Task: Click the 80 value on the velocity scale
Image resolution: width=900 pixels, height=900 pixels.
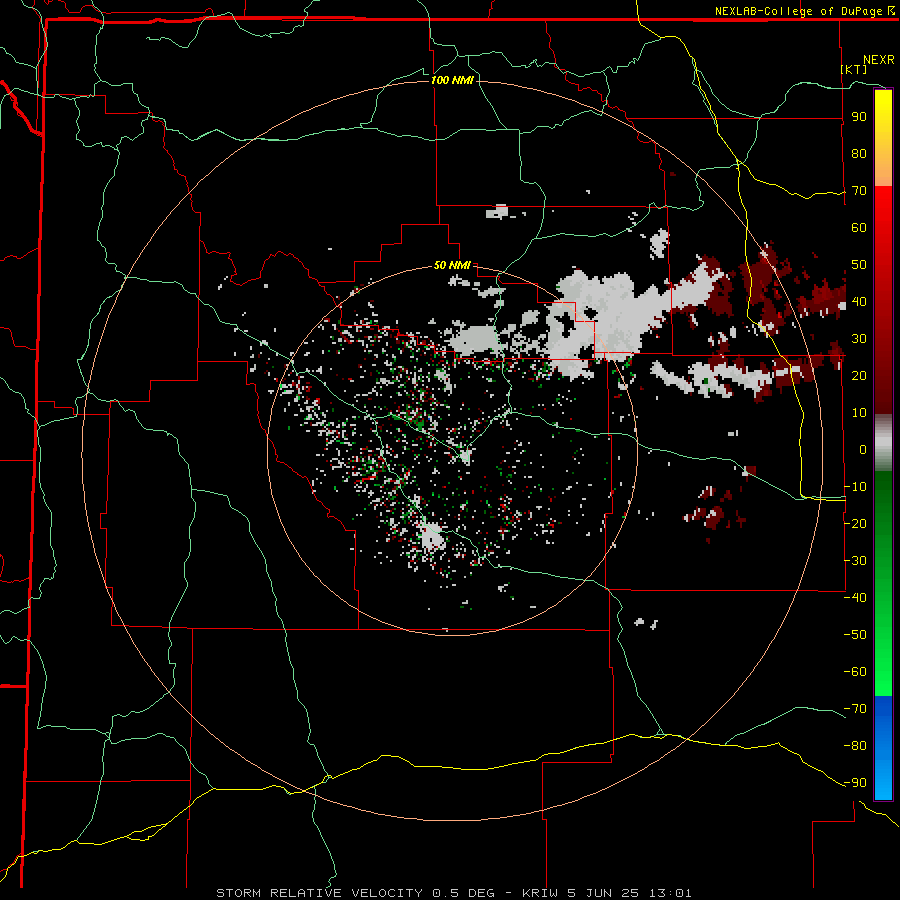Action: coord(859,154)
